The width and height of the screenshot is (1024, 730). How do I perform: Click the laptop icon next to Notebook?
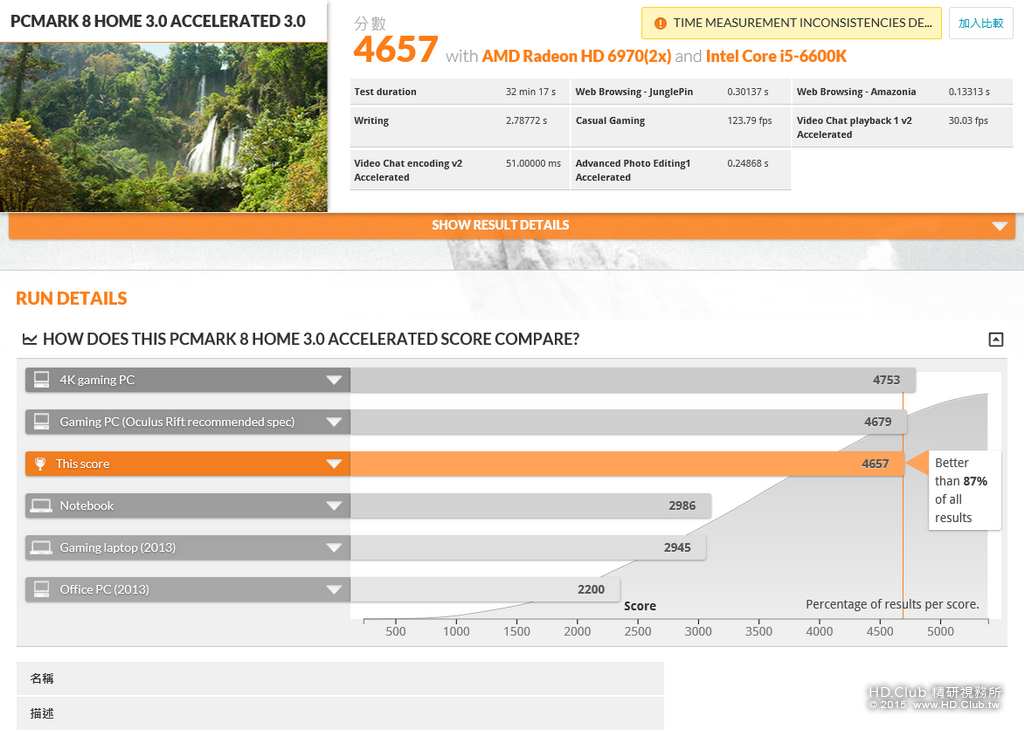click(41, 505)
